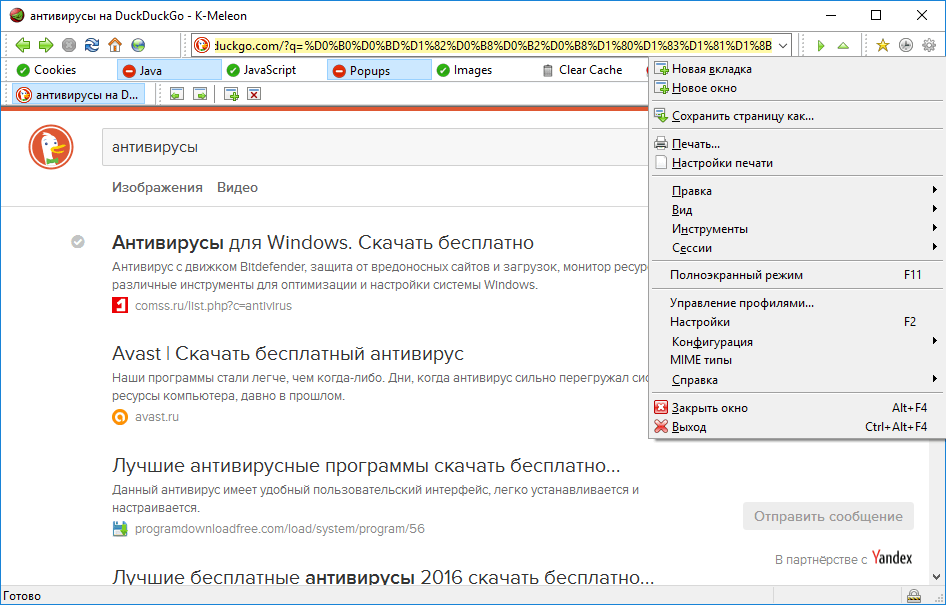Click the green Go play arrow
The height and width of the screenshot is (605, 946).
pyautogui.click(x=821, y=46)
